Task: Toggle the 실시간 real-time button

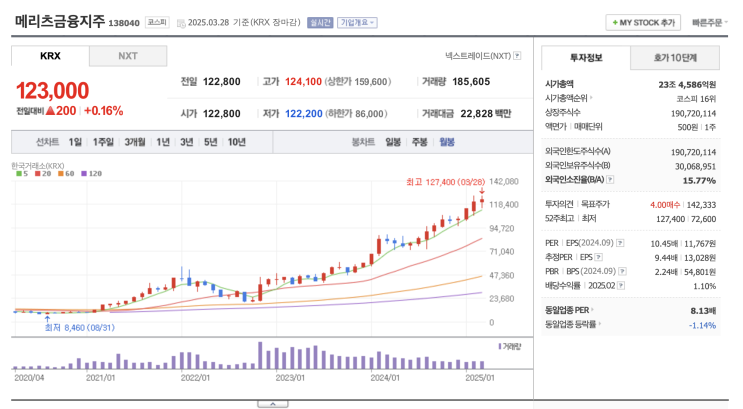Action: 320,23
